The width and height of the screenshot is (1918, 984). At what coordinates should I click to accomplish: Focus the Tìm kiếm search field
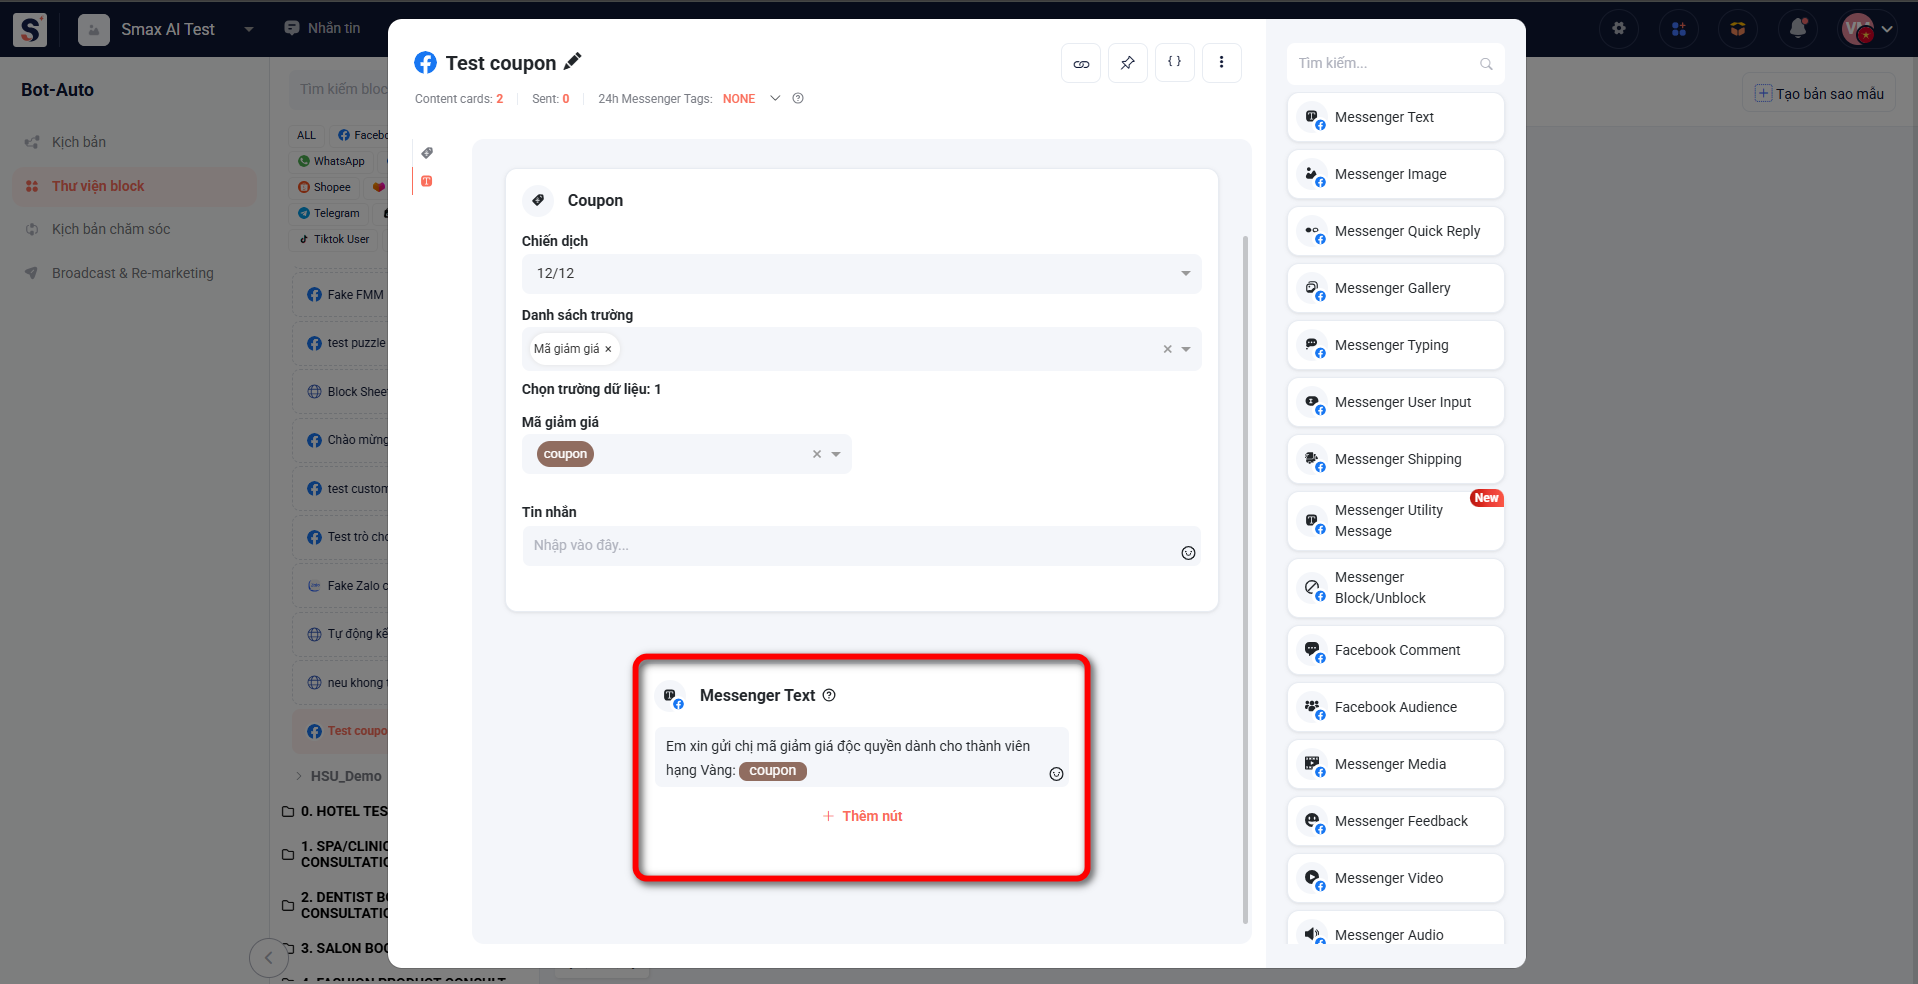coord(1385,63)
